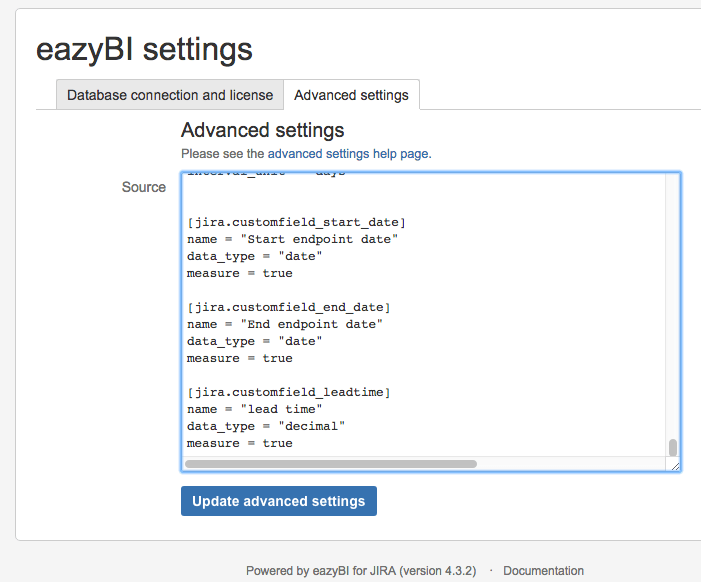The height and width of the screenshot is (582, 701).
Task: Click 'measure = true' below the decimal data type
Action: coord(240,443)
